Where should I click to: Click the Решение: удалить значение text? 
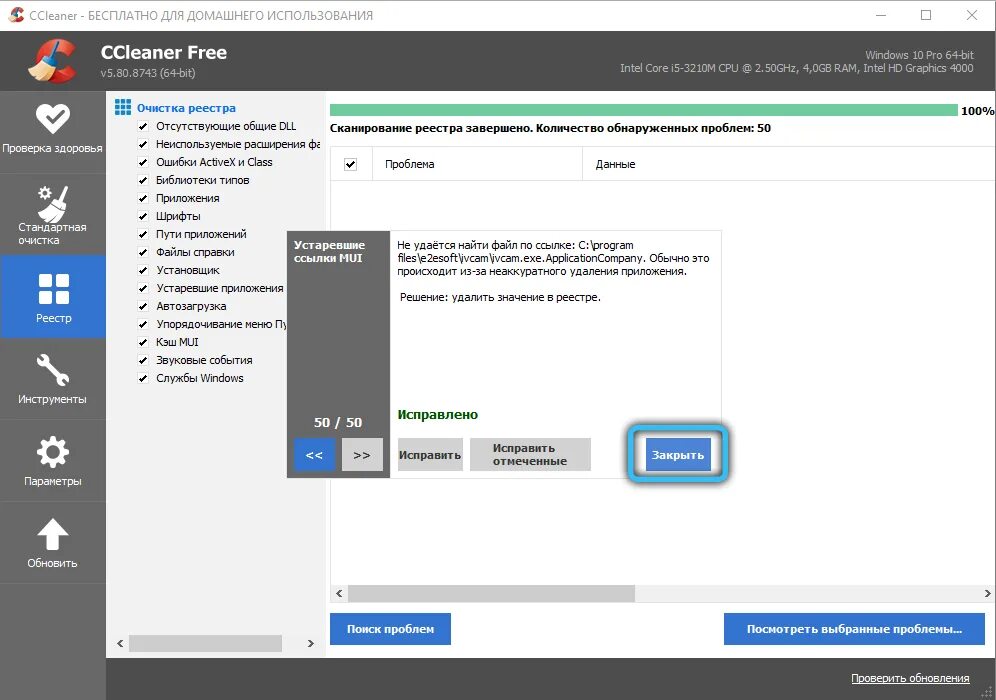500,297
